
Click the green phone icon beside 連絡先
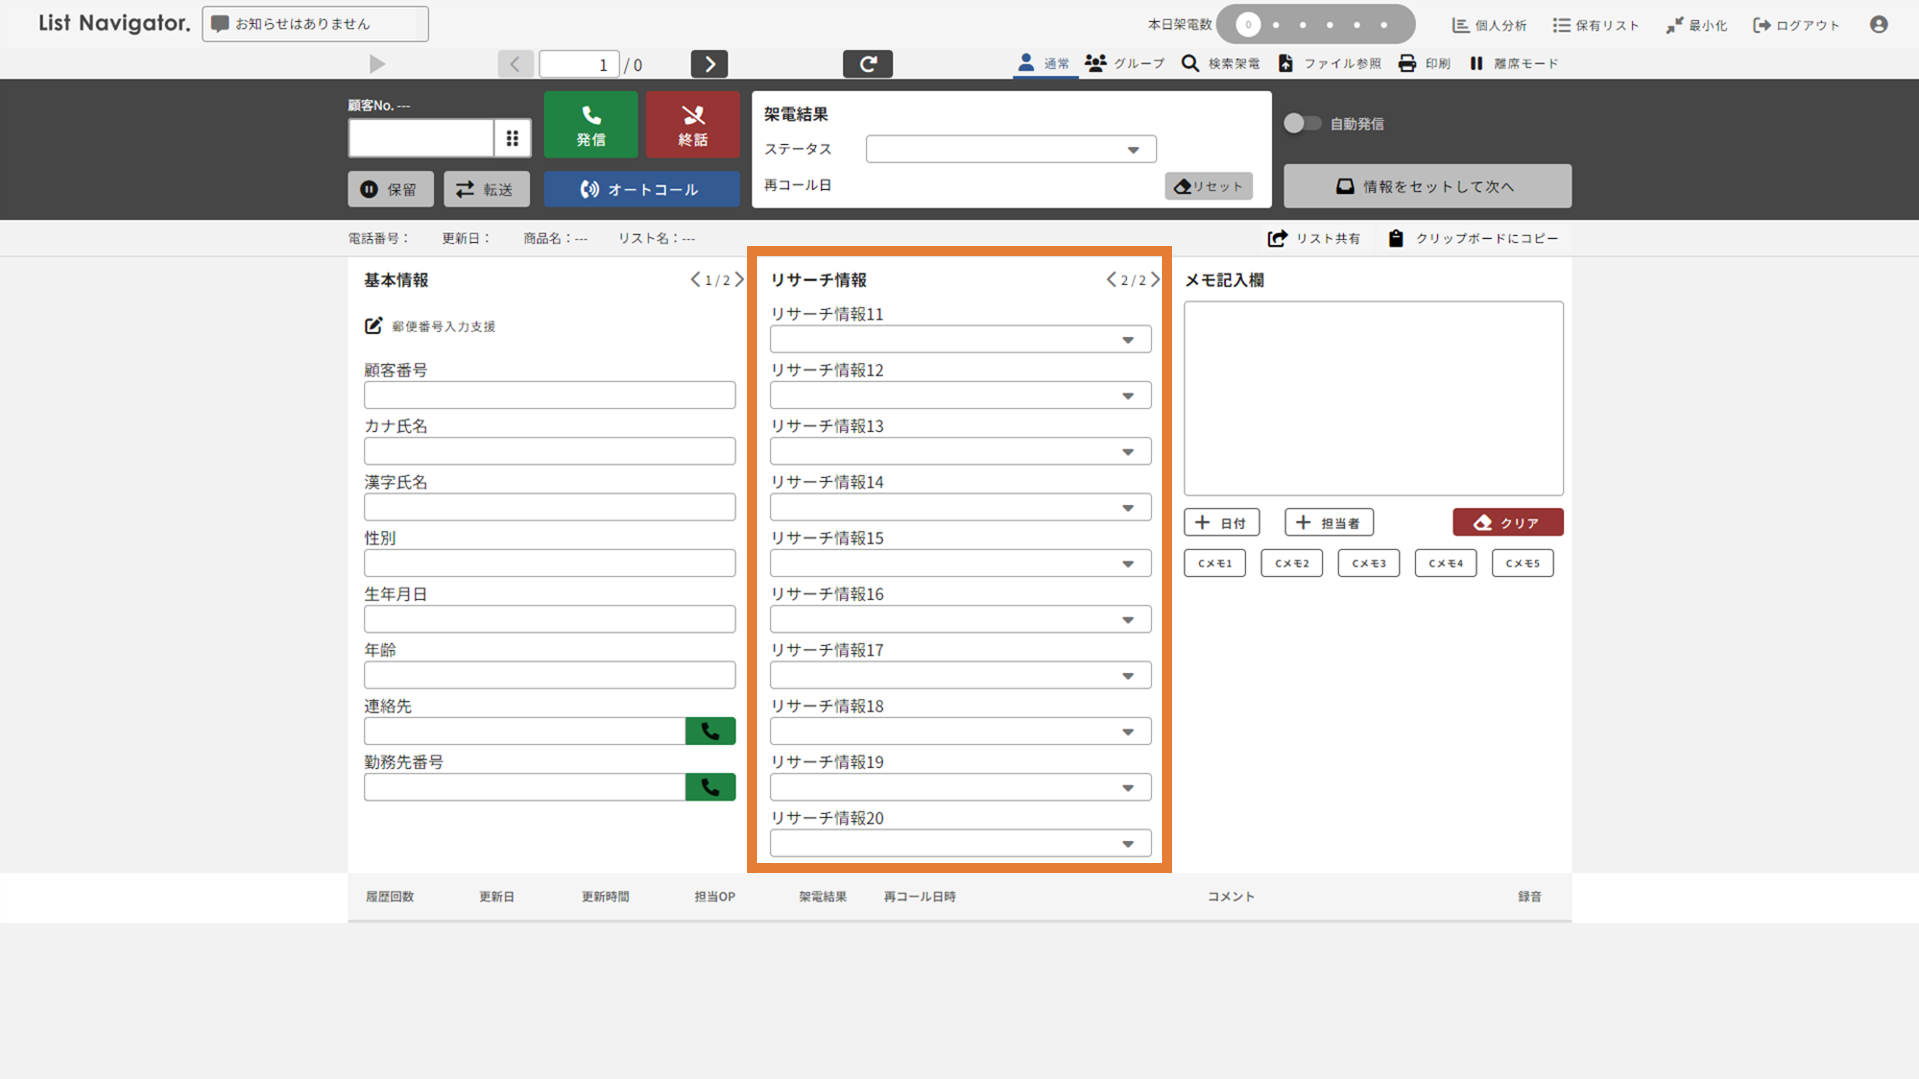710,731
